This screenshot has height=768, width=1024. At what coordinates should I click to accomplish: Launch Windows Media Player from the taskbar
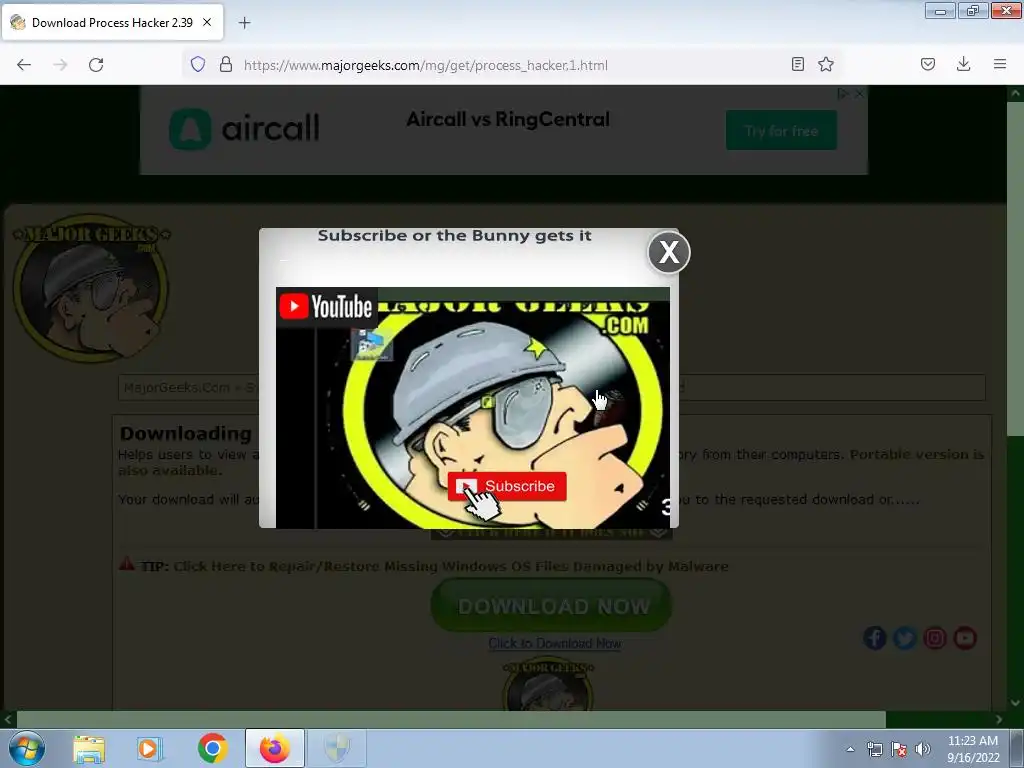coord(150,748)
